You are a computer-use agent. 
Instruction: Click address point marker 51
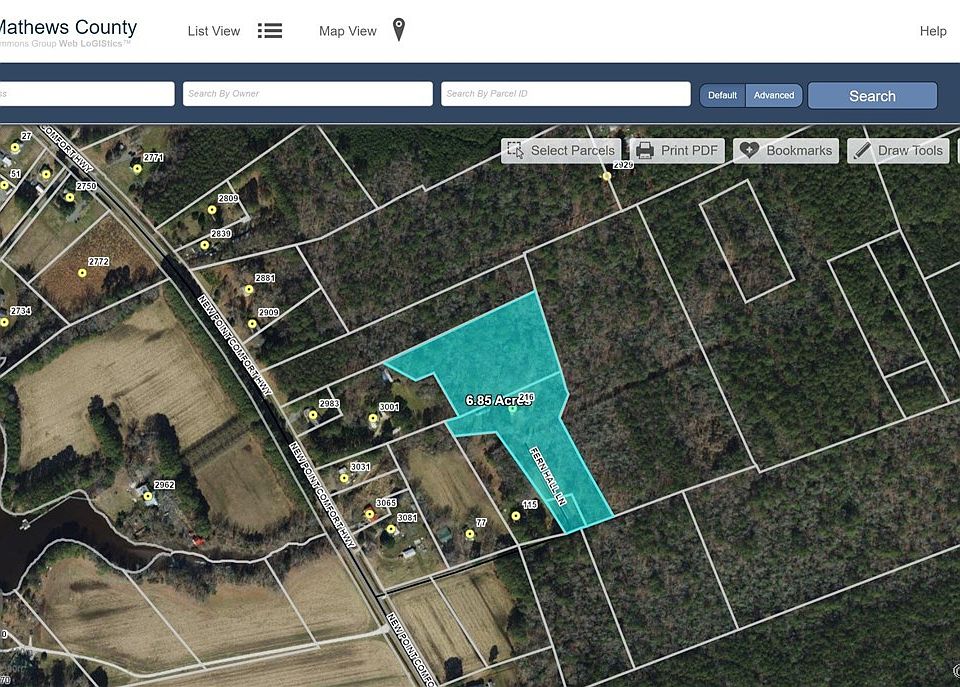4,185
